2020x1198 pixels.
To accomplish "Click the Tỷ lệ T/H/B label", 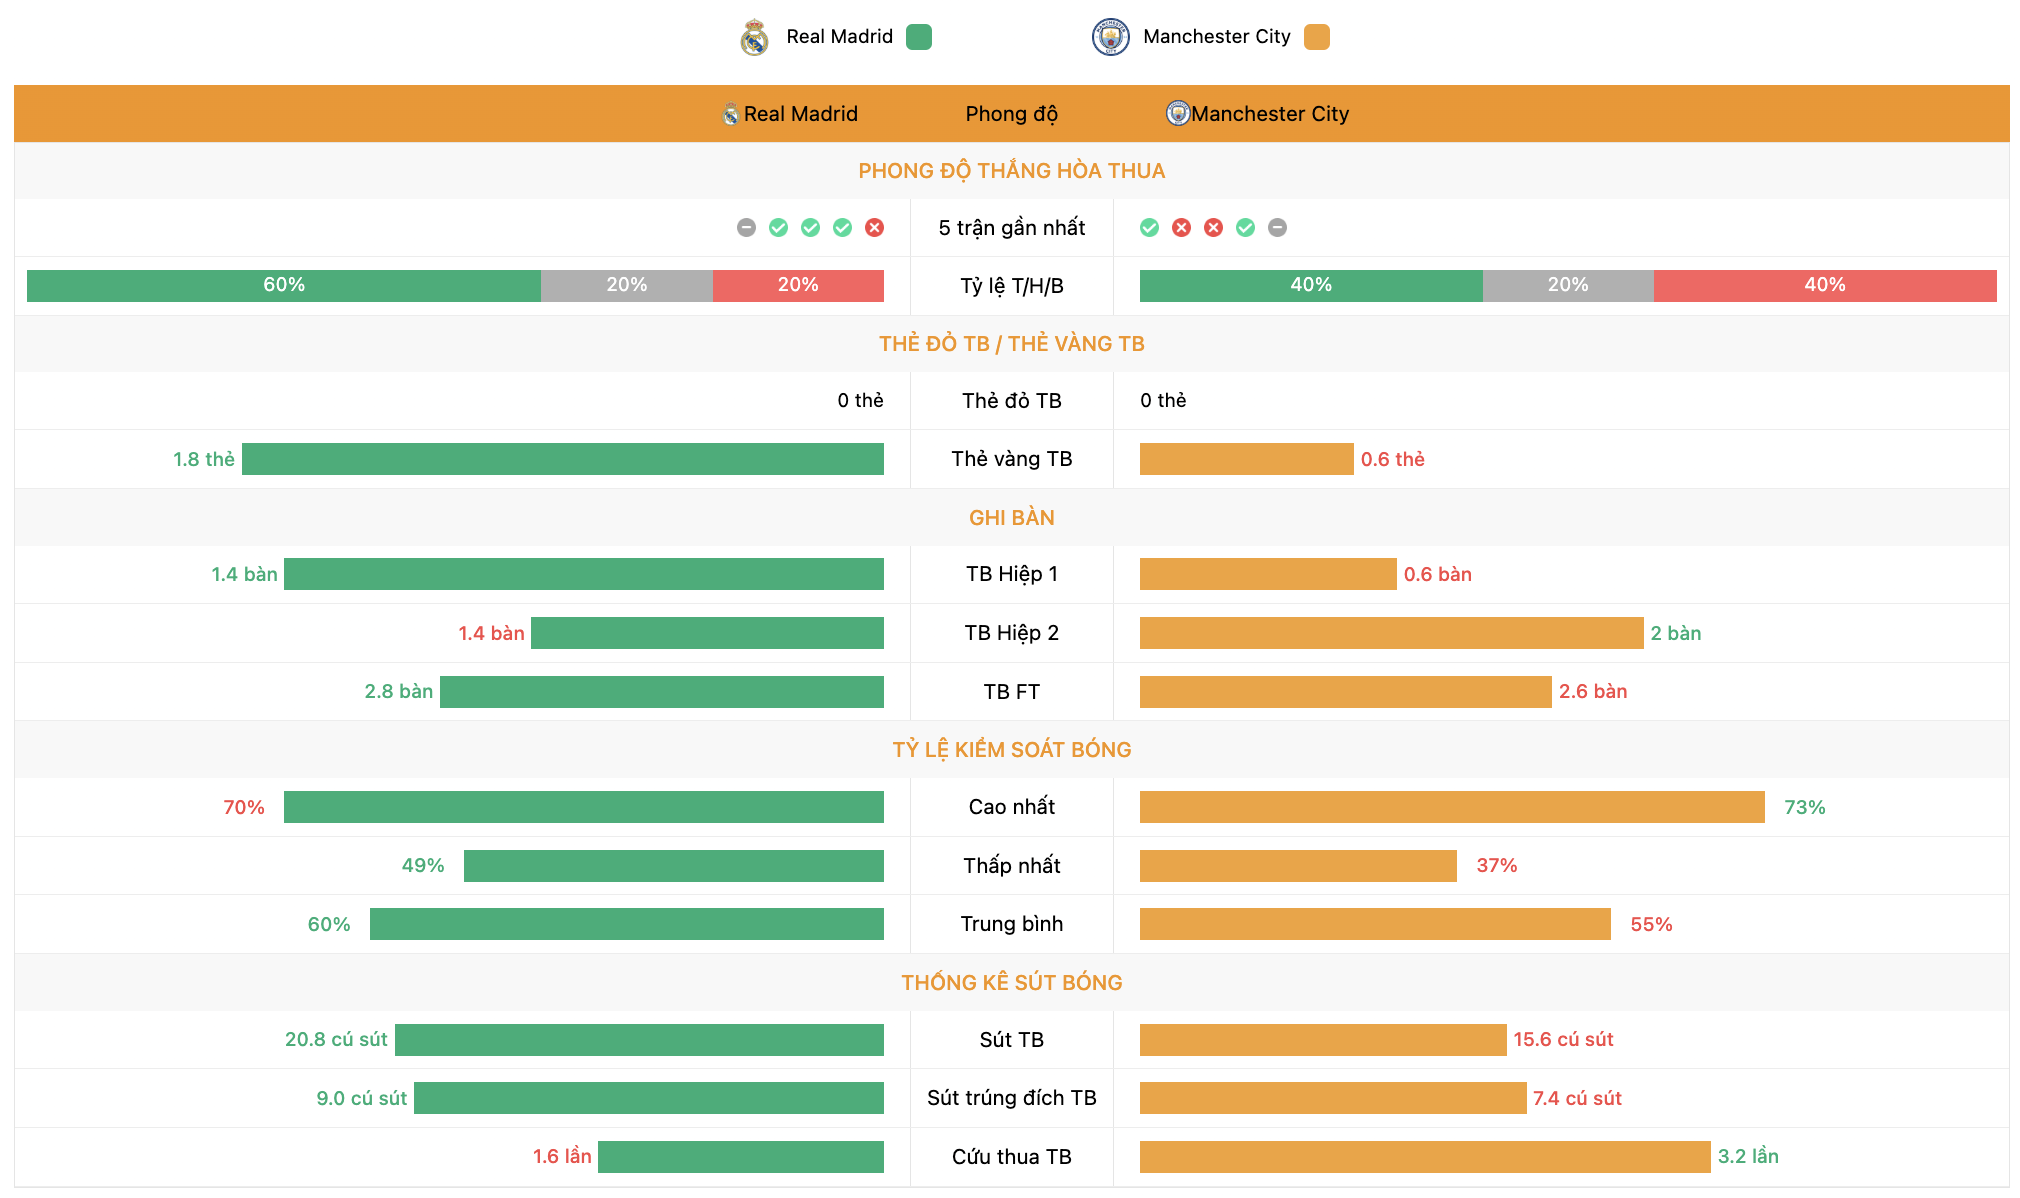I will [1011, 286].
